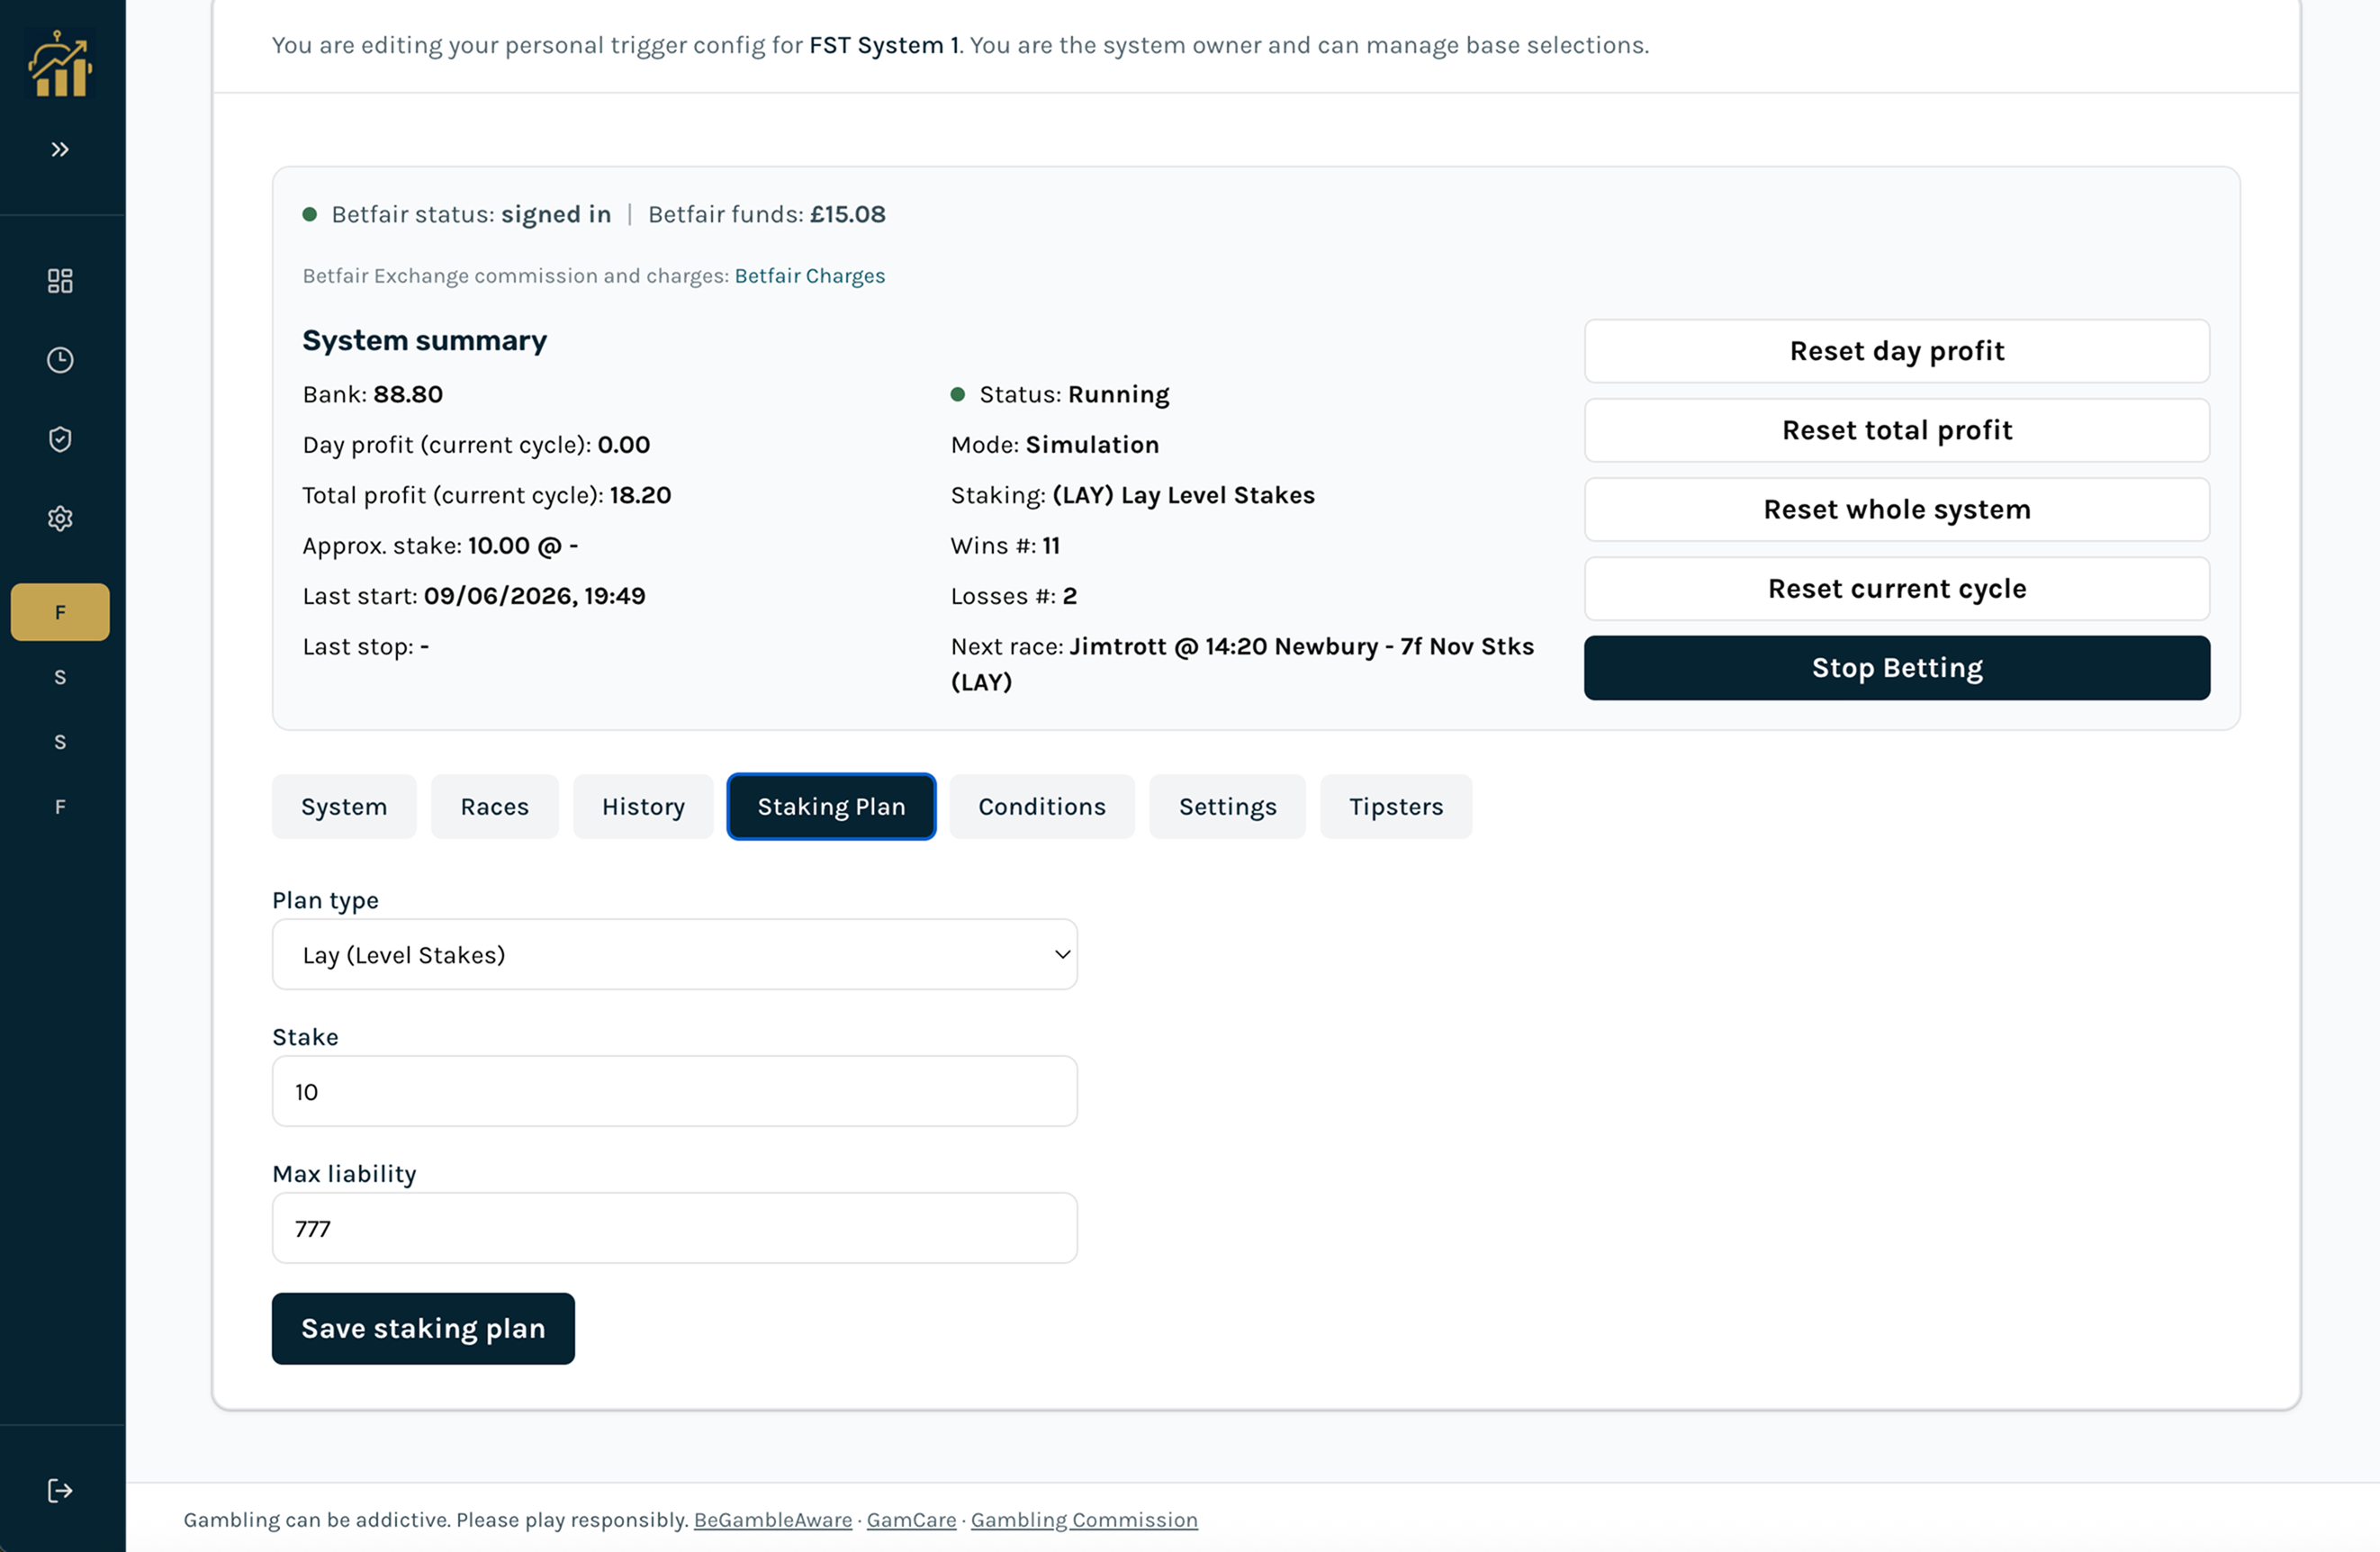Screen dimensions: 2380x1552
Task: Click the Approx. stake 10.00 text
Action: (441, 546)
